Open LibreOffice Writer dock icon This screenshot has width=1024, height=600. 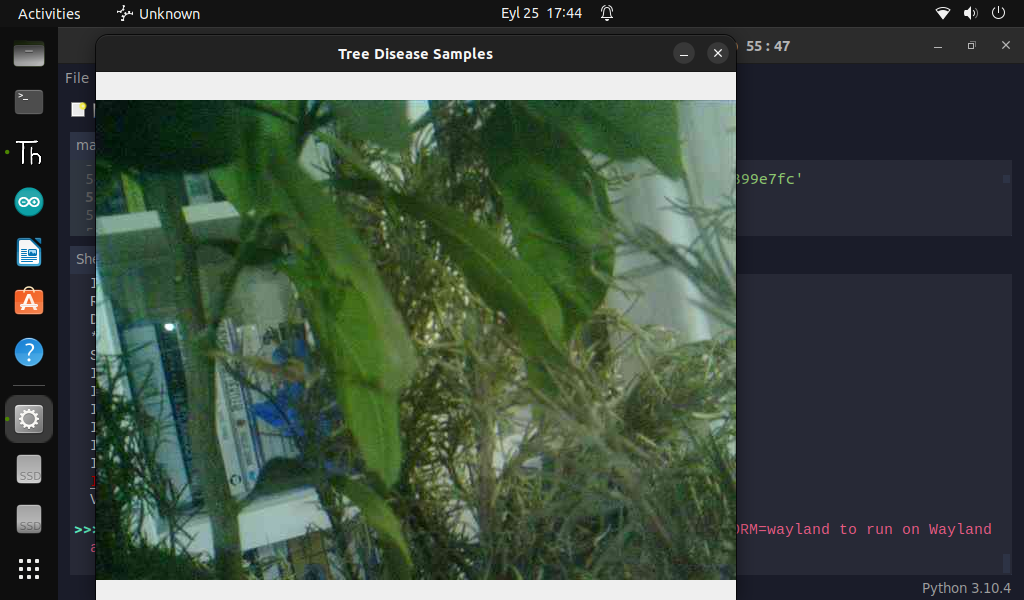(x=29, y=252)
